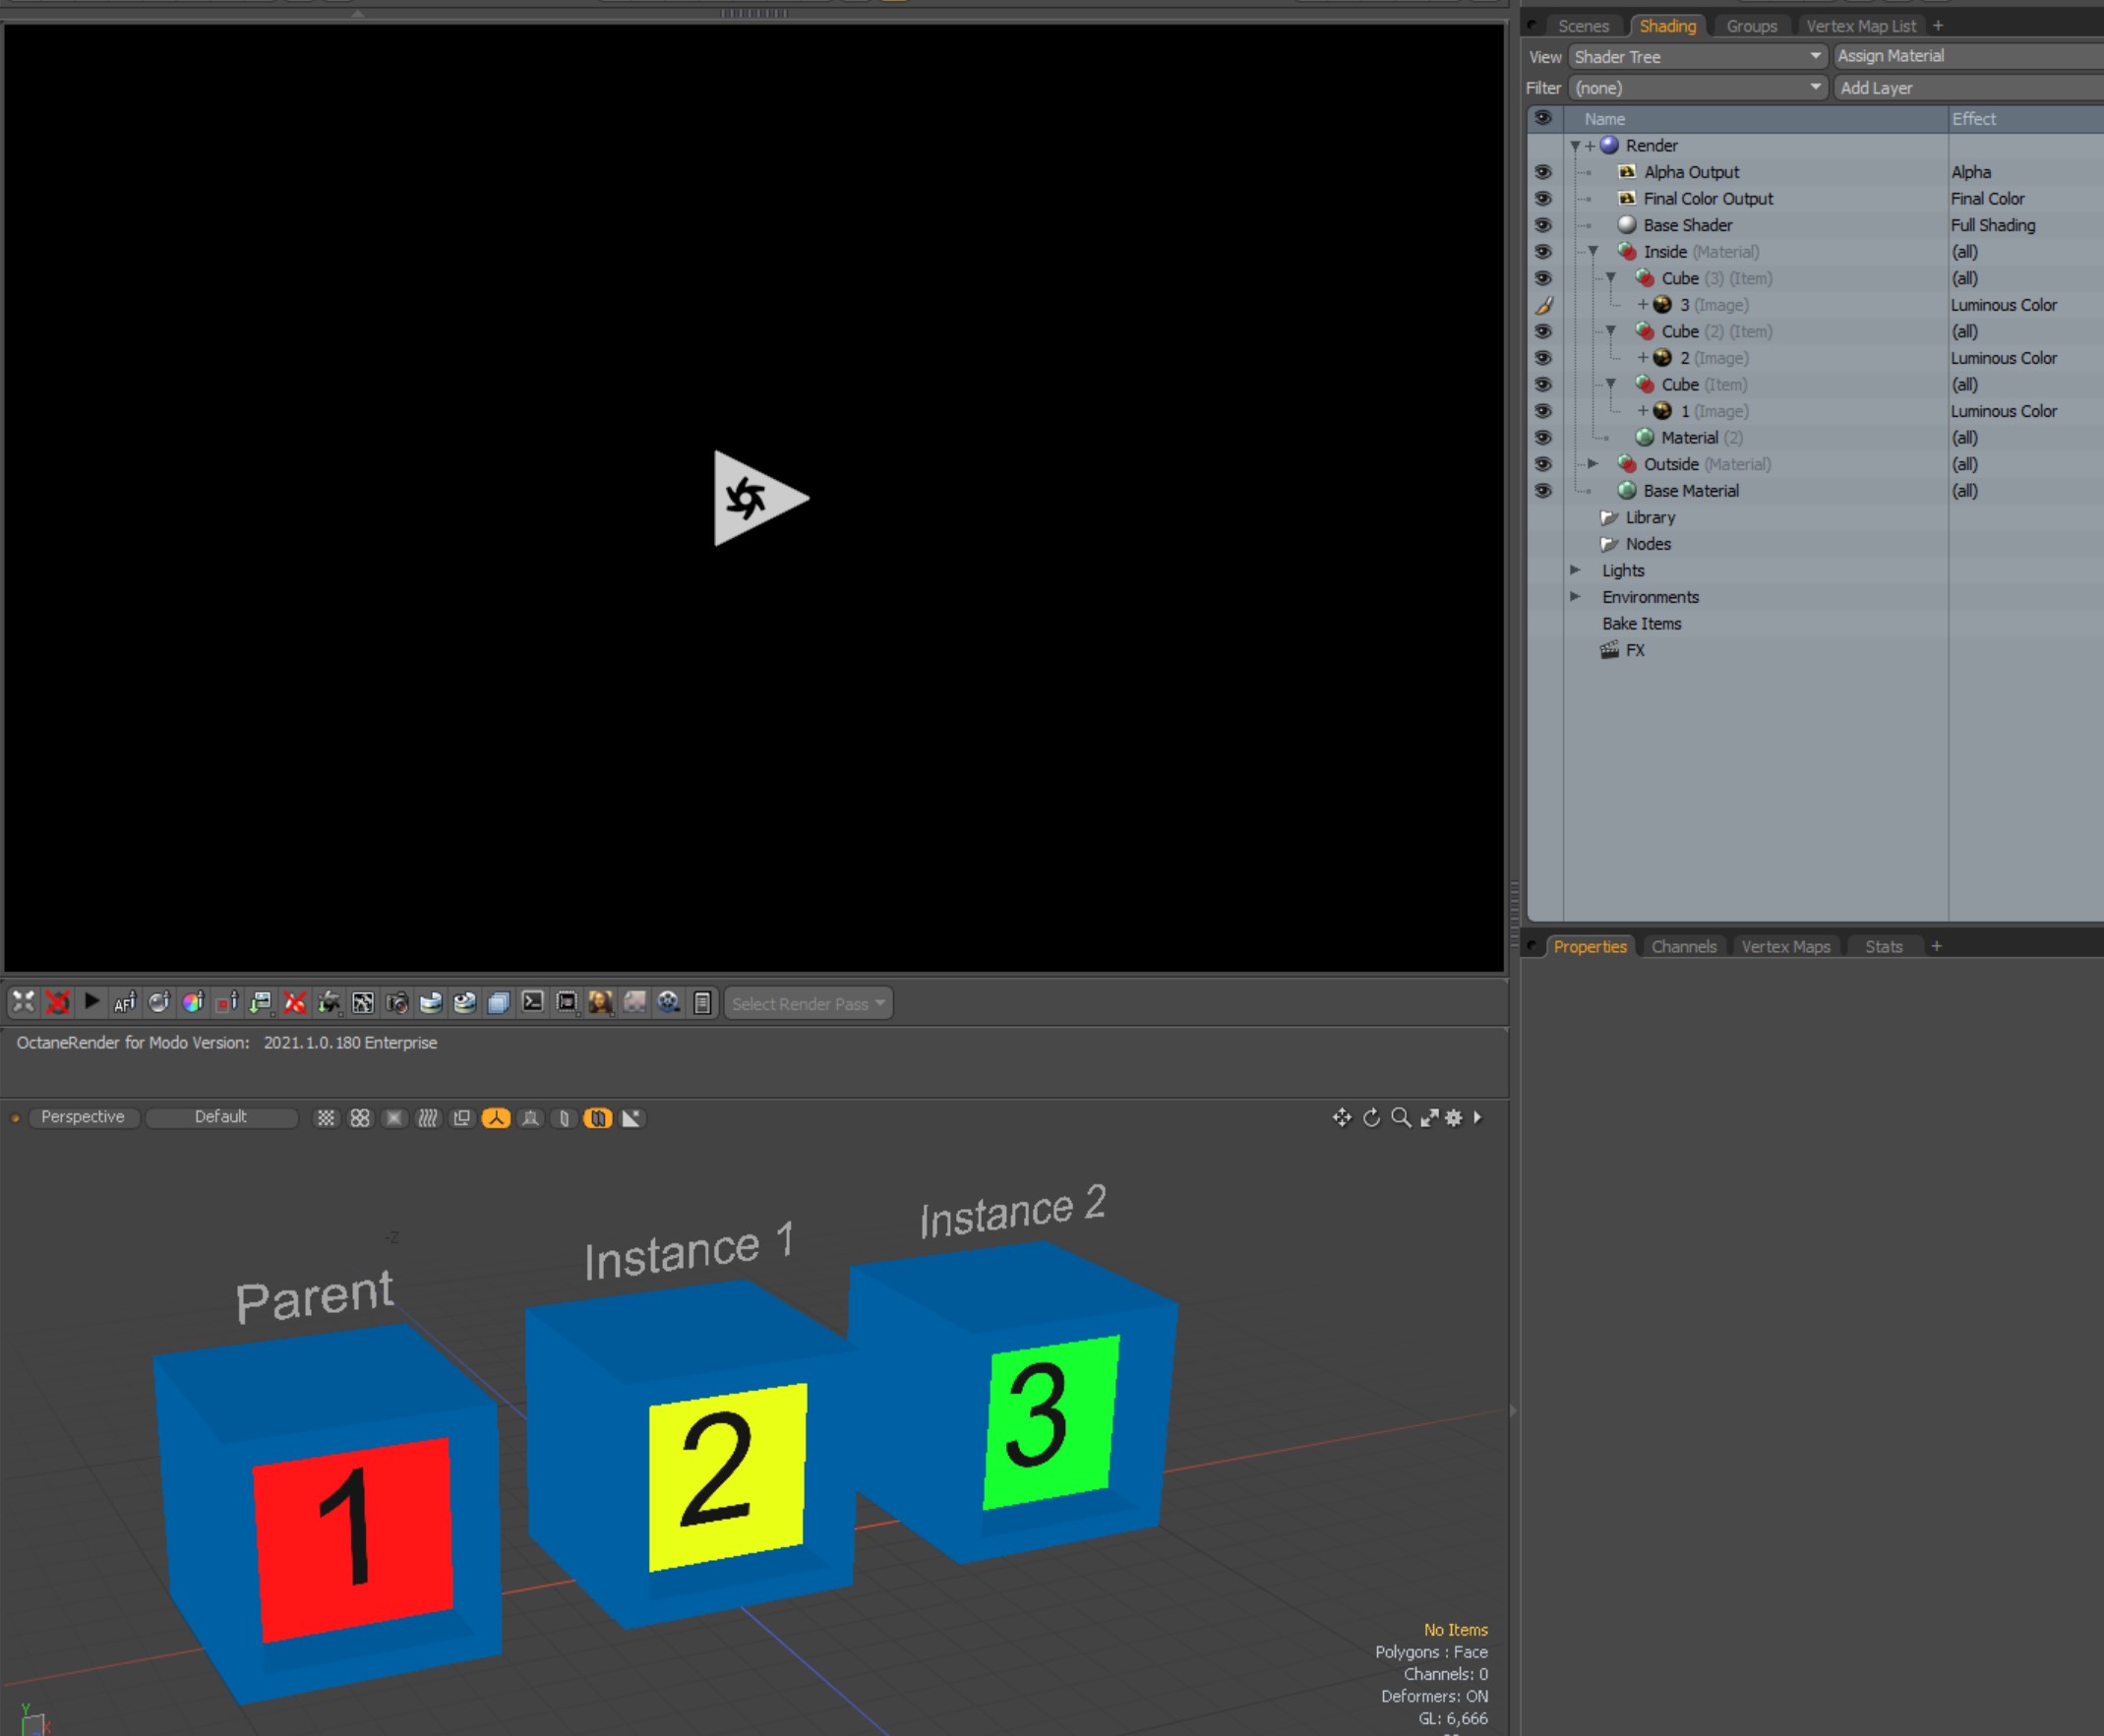Switch to the Channels tab

point(1683,946)
